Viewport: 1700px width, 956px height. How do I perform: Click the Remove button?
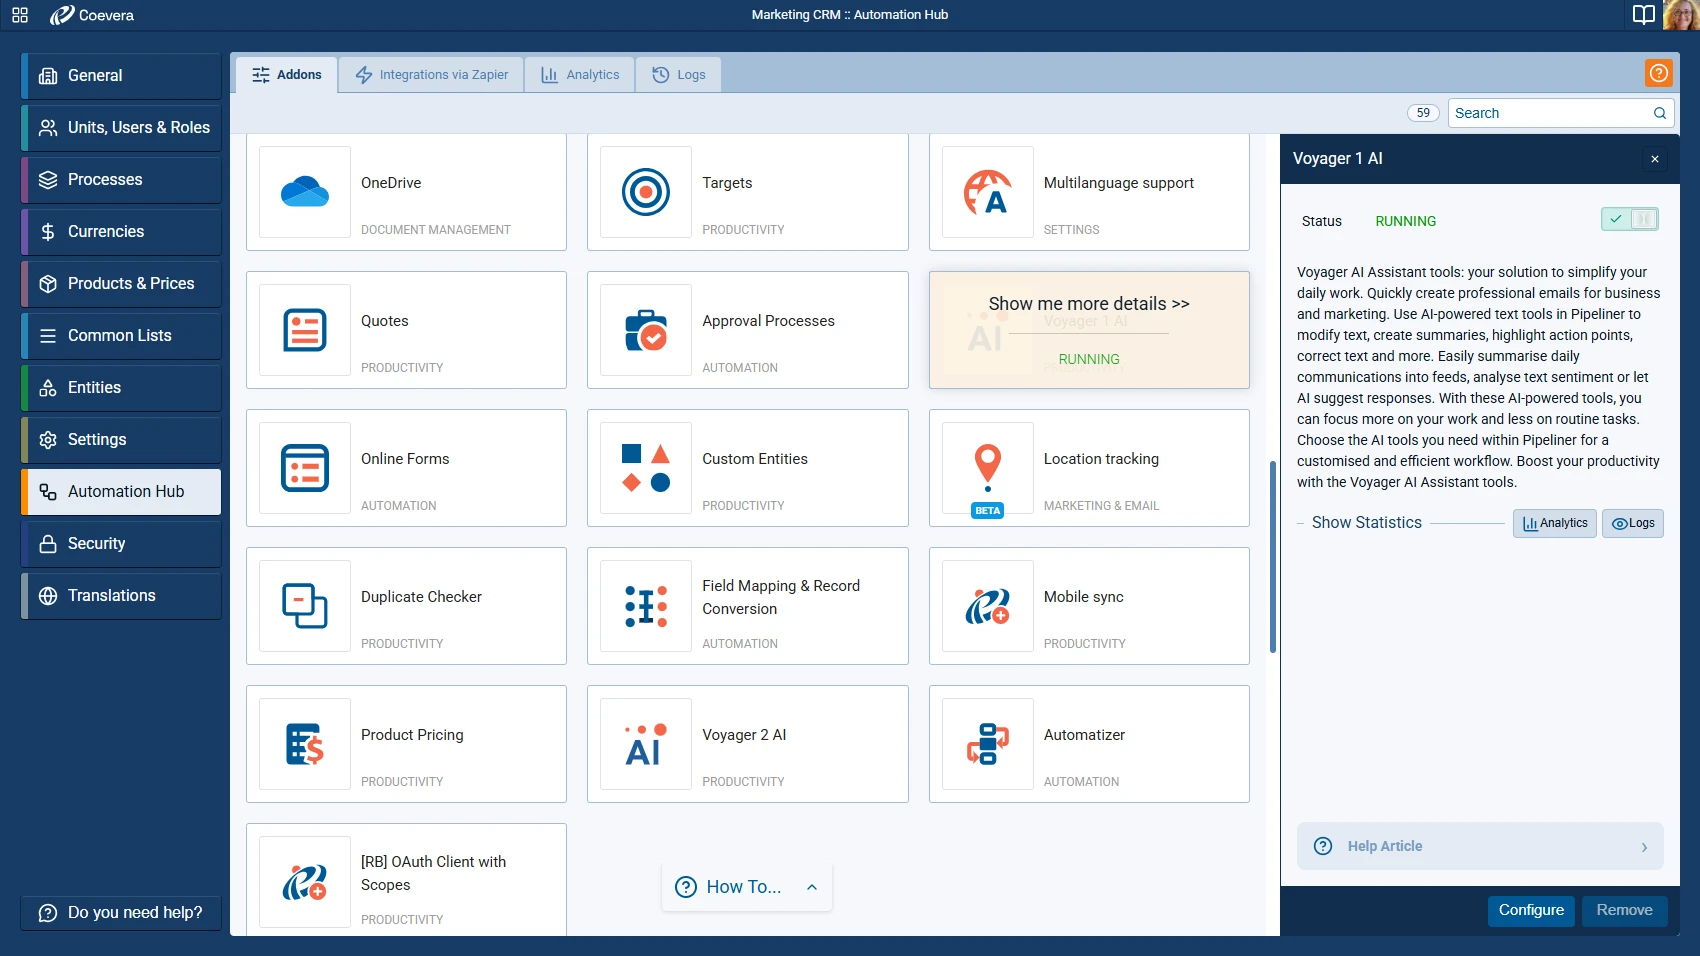coord(1624,910)
